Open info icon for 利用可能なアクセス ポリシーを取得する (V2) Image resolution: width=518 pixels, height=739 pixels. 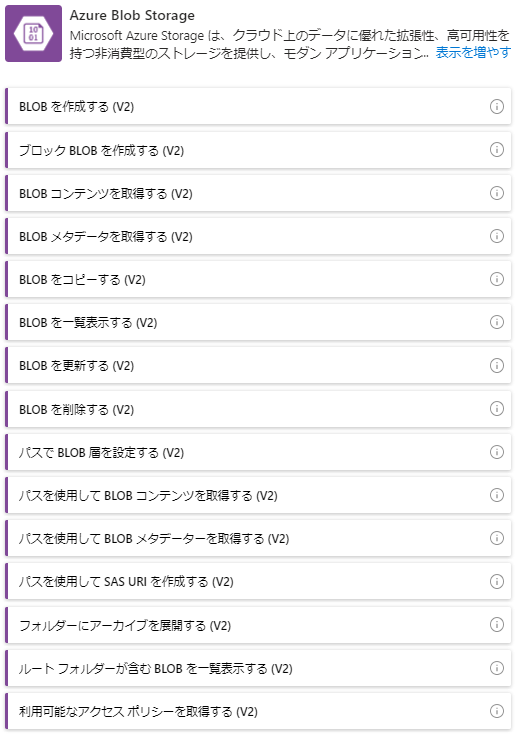tap(496, 711)
